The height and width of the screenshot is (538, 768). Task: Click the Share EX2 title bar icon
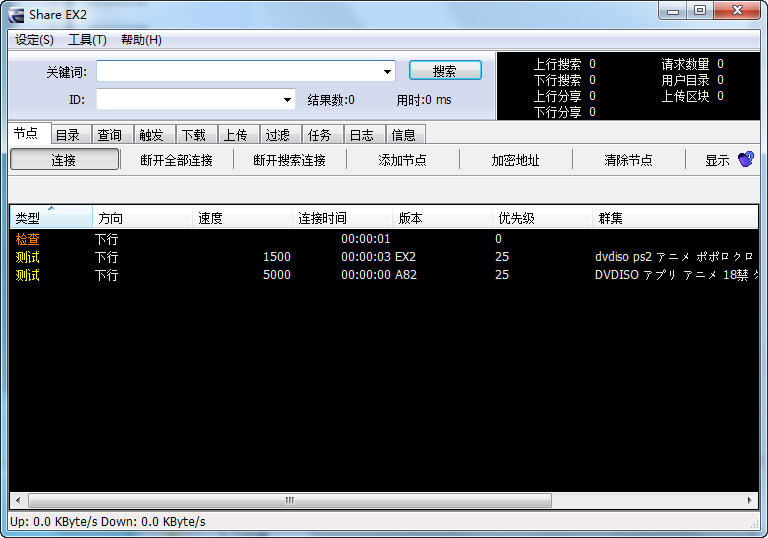click(x=16, y=14)
